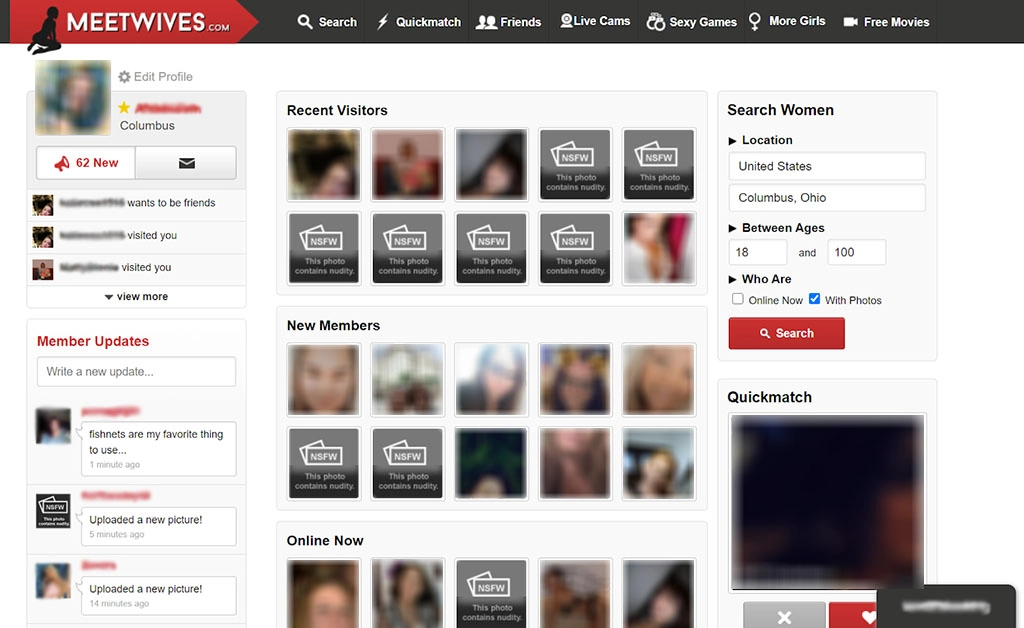Click the Live Cams webcam icon
This screenshot has width=1024, height=628.
(x=566, y=21)
